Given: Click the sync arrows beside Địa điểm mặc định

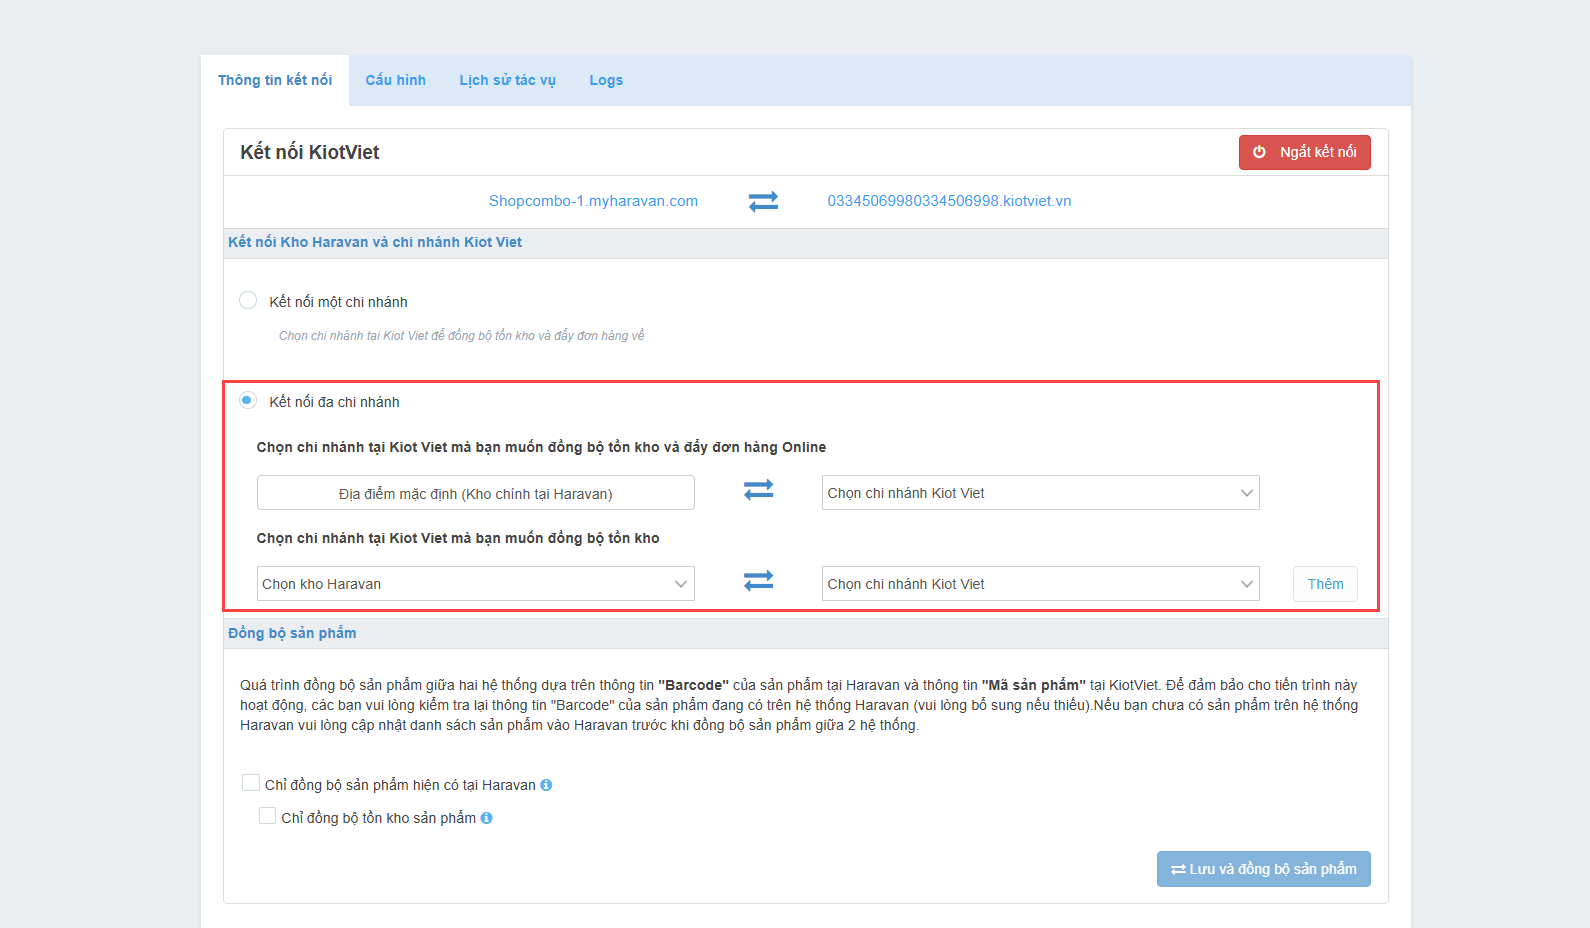Looking at the screenshot, I should [759, 490].
